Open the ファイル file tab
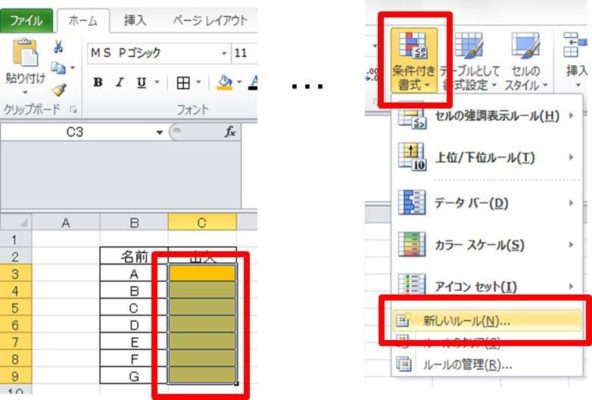 pos(26,20)
